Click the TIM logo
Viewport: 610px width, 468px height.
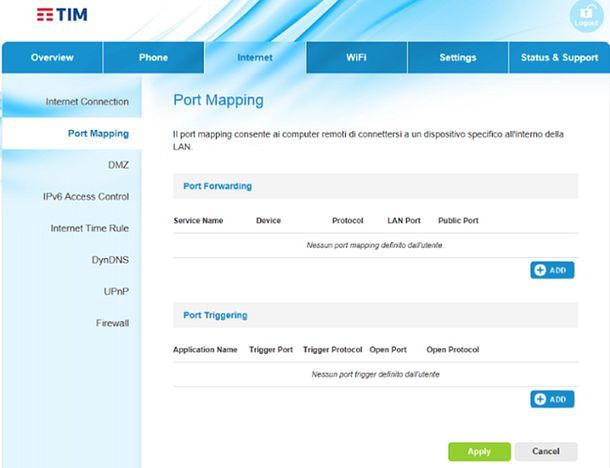tap(60, 16)
